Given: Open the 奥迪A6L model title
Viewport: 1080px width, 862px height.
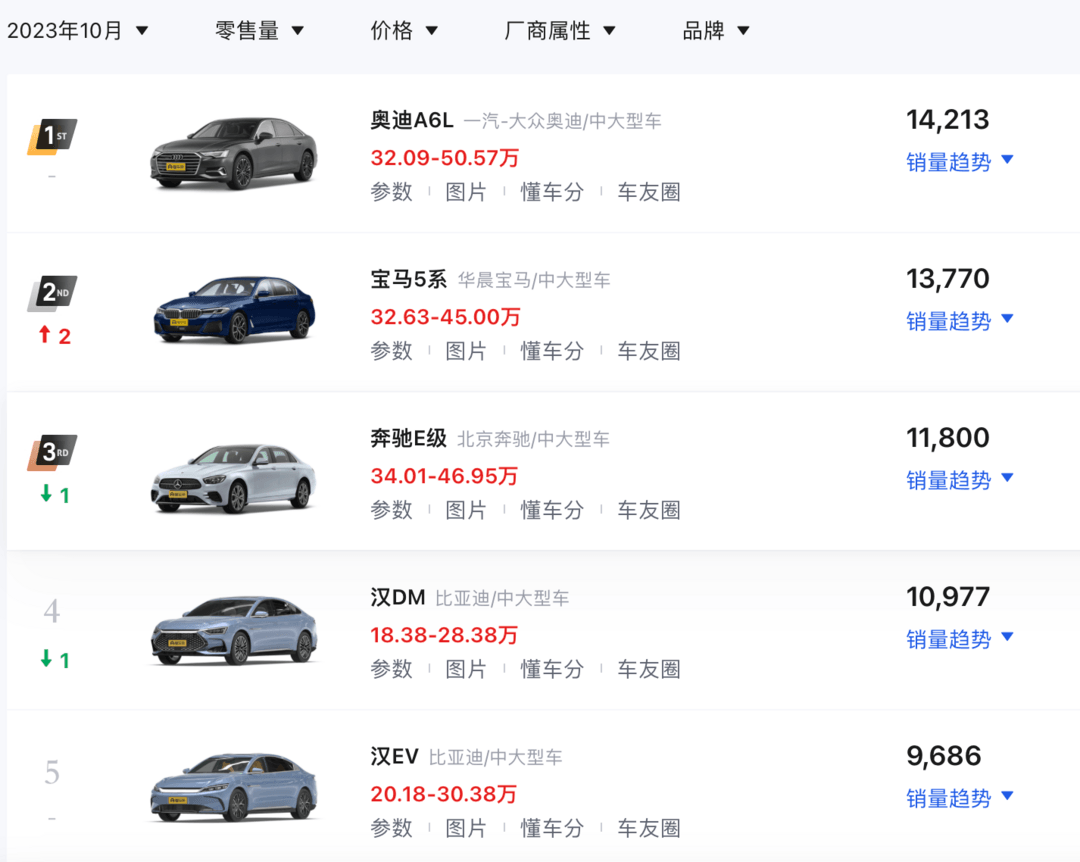Looking at the screenshot, I should [412, 120].
